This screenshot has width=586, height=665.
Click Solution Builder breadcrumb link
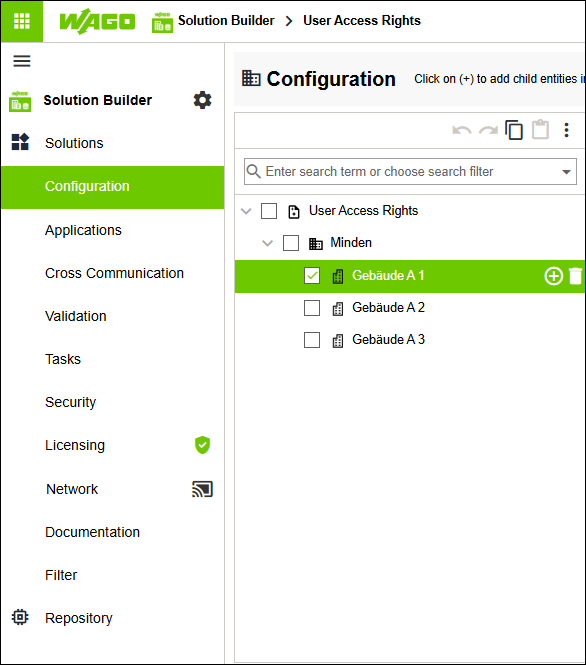226,20
